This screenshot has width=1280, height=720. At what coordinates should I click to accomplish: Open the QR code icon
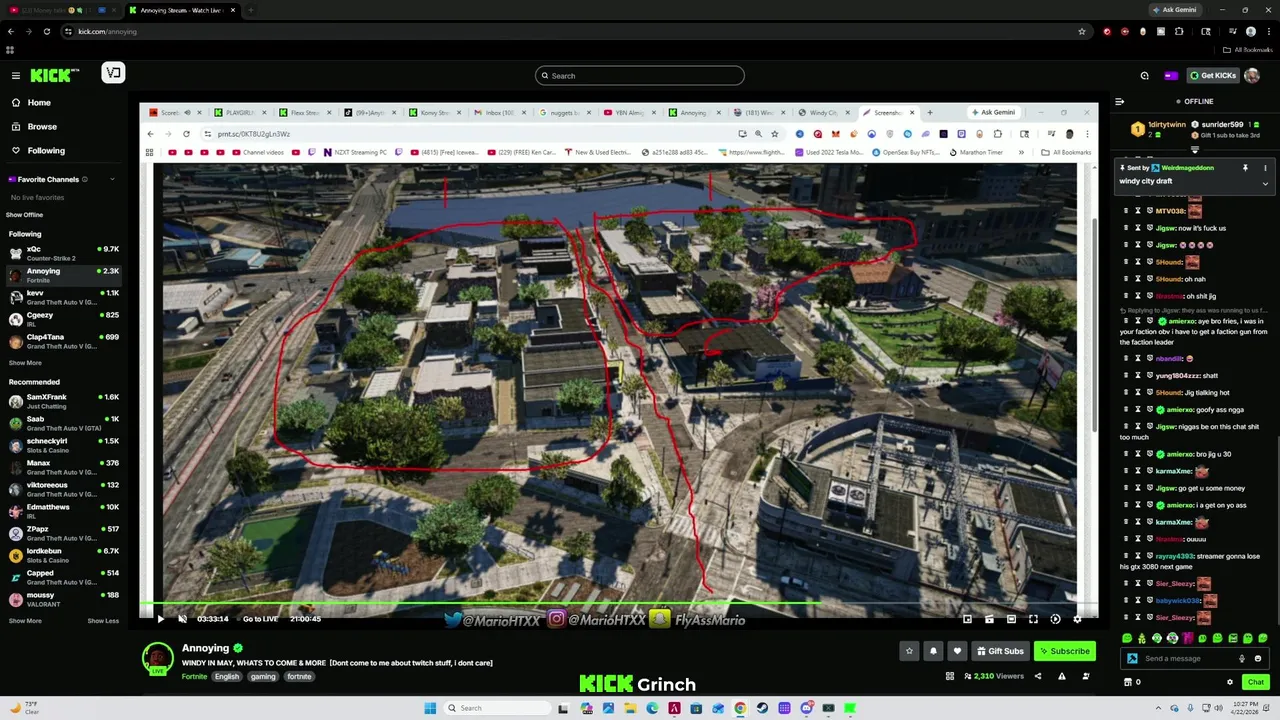pos(950,676)
